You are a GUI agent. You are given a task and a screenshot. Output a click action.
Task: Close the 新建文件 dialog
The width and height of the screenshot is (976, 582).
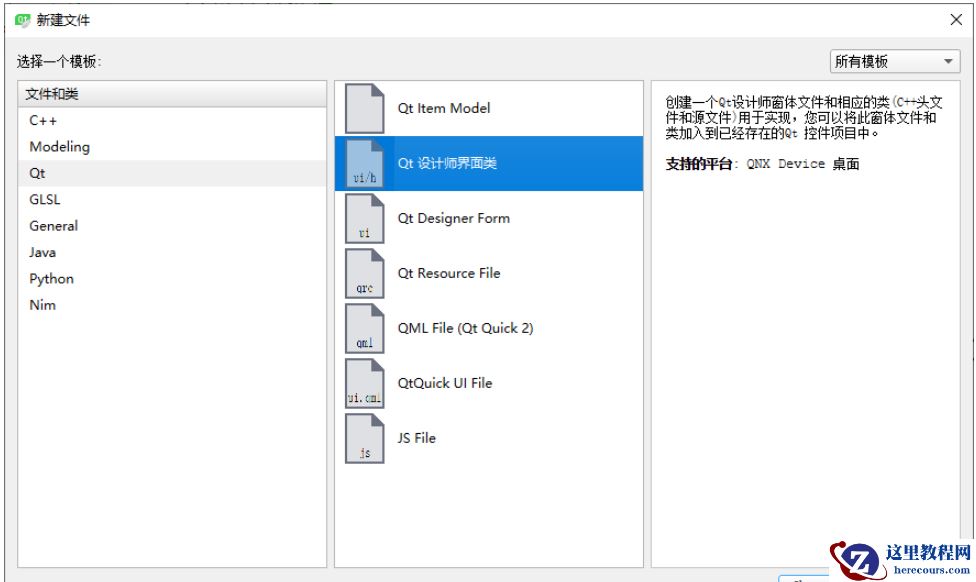[x=956, y=20]
